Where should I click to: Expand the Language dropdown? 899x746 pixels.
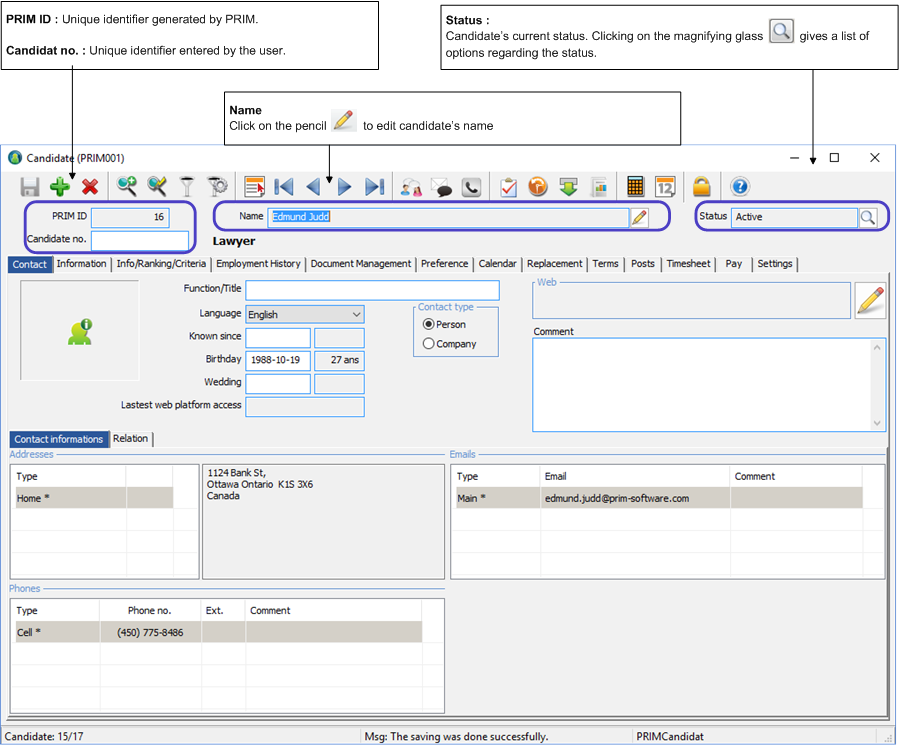coord(356,314)
